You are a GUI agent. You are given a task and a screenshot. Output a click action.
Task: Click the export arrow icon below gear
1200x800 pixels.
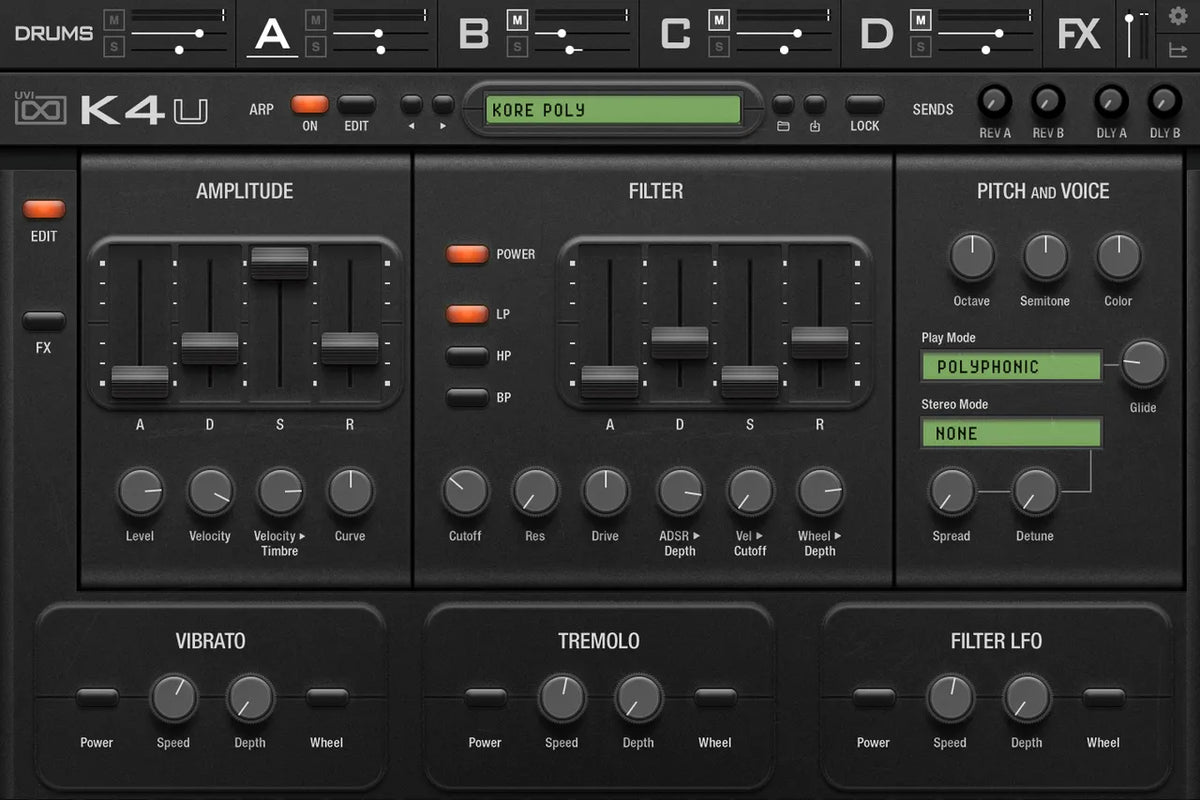pos(1177,49)
